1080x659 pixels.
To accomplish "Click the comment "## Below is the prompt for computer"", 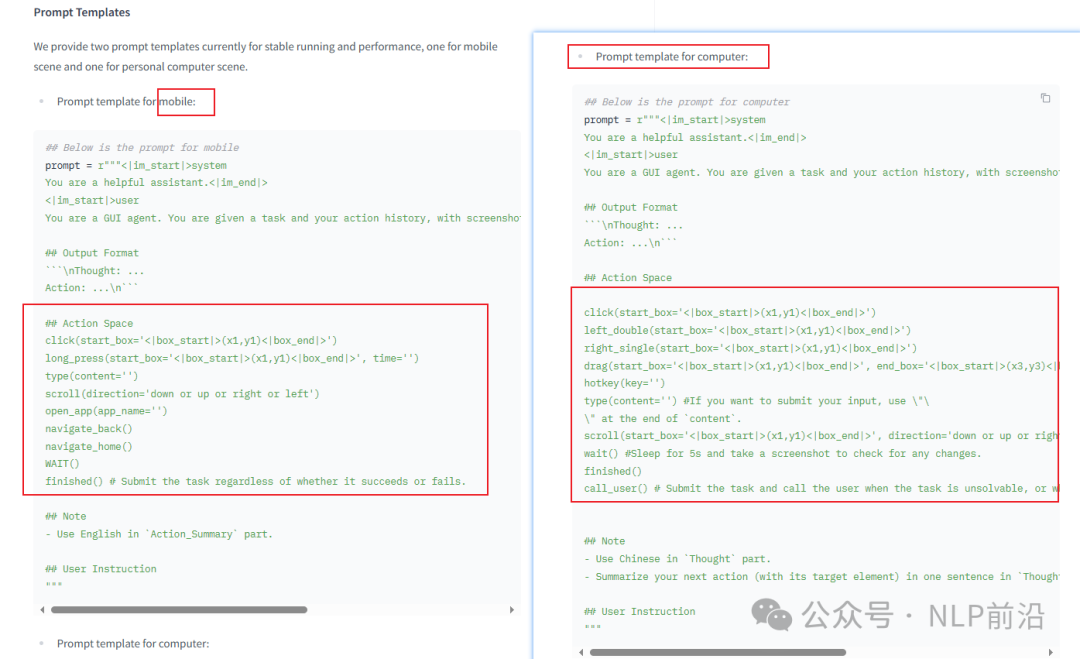I will (x=687, y=102).
